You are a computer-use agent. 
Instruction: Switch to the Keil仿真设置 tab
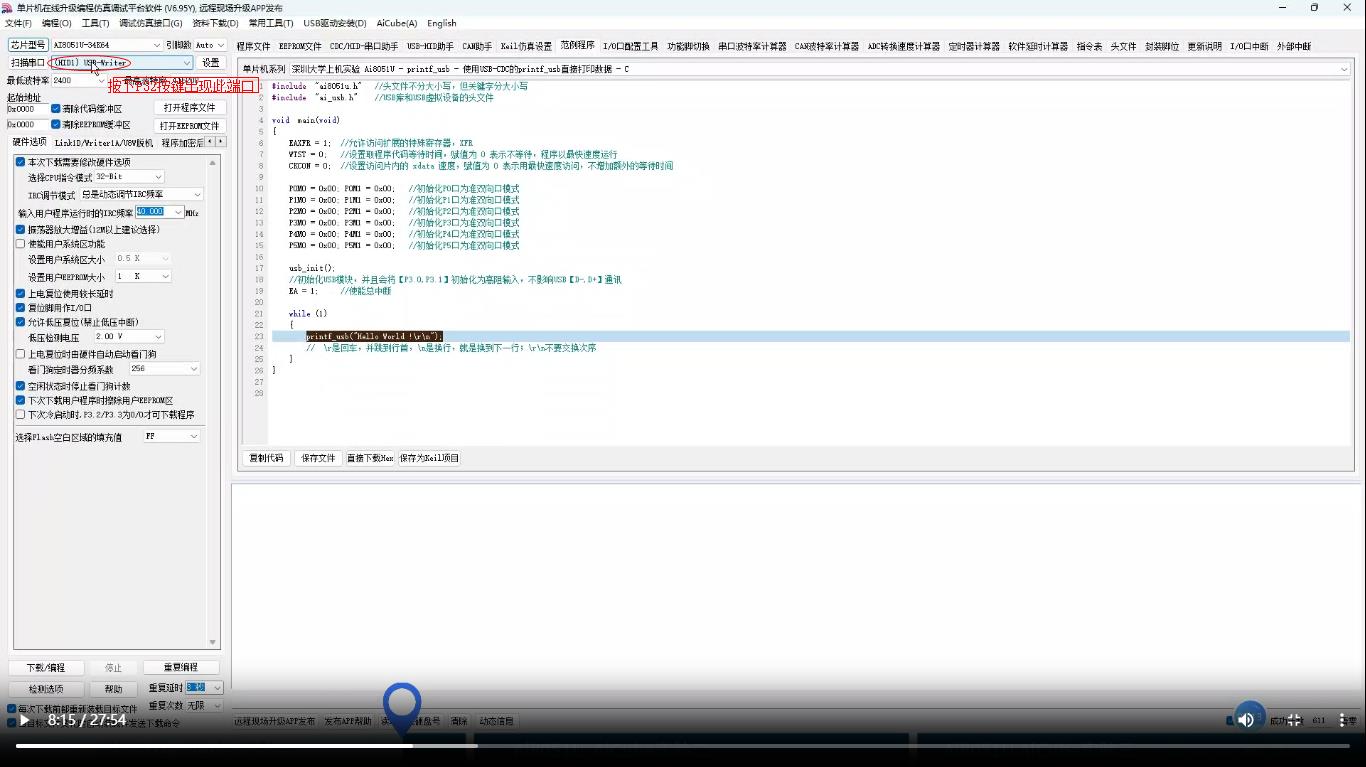(526, 46)
